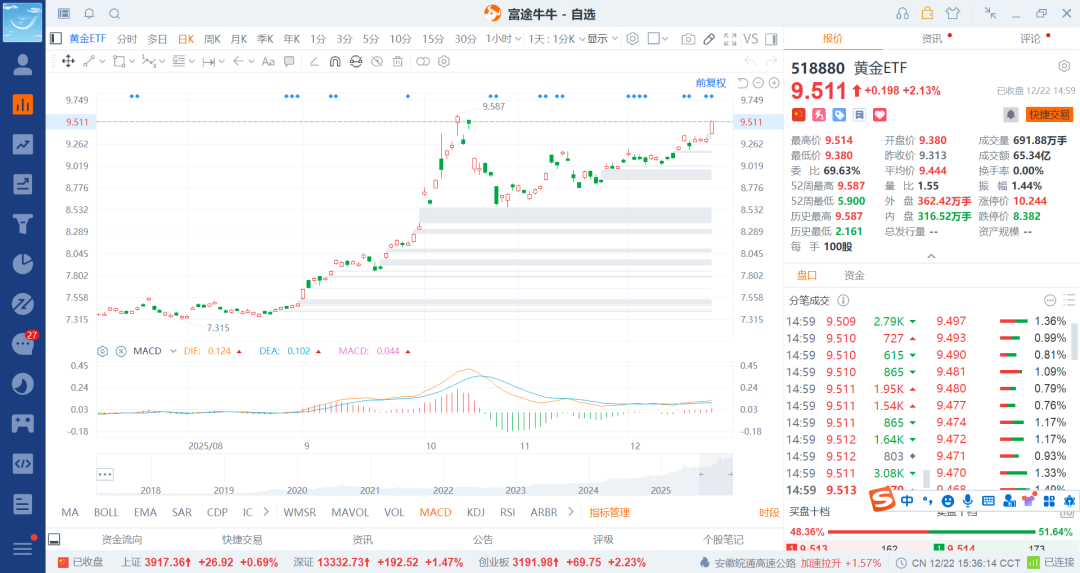Toggle the left panel sidebar icon beside 黄金ETF
Viewport: 1080px width, 573px height.
click(56, 39)
